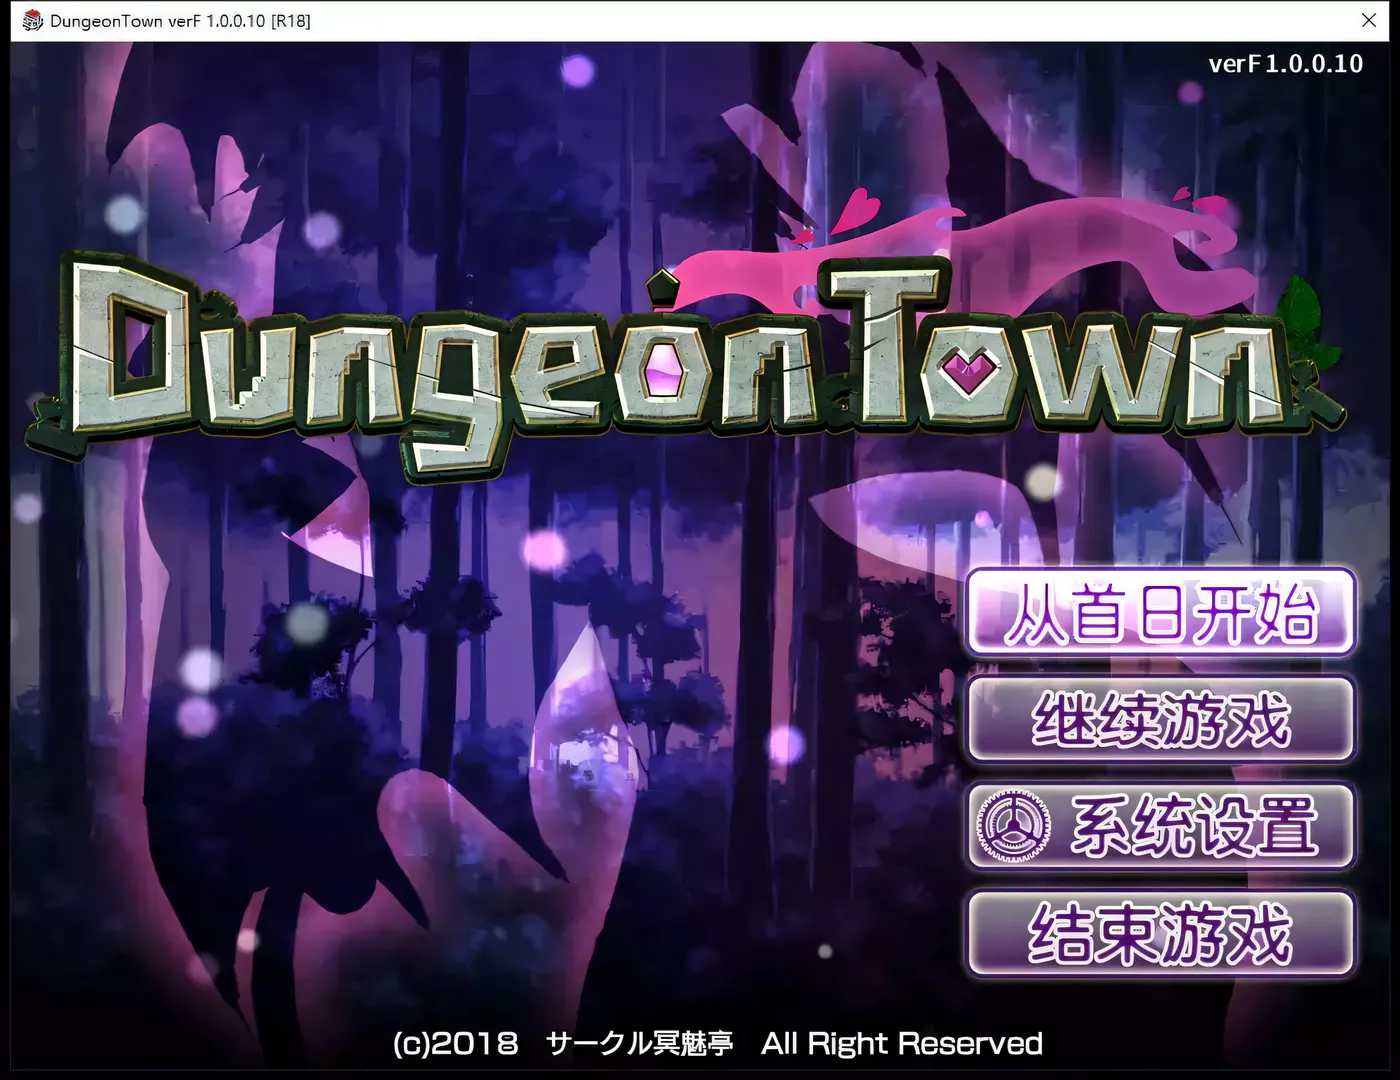The image size is (1400, 1080).
Task: Click the verF 1.0.0.10 version label
Action: tap(1285, 63)
